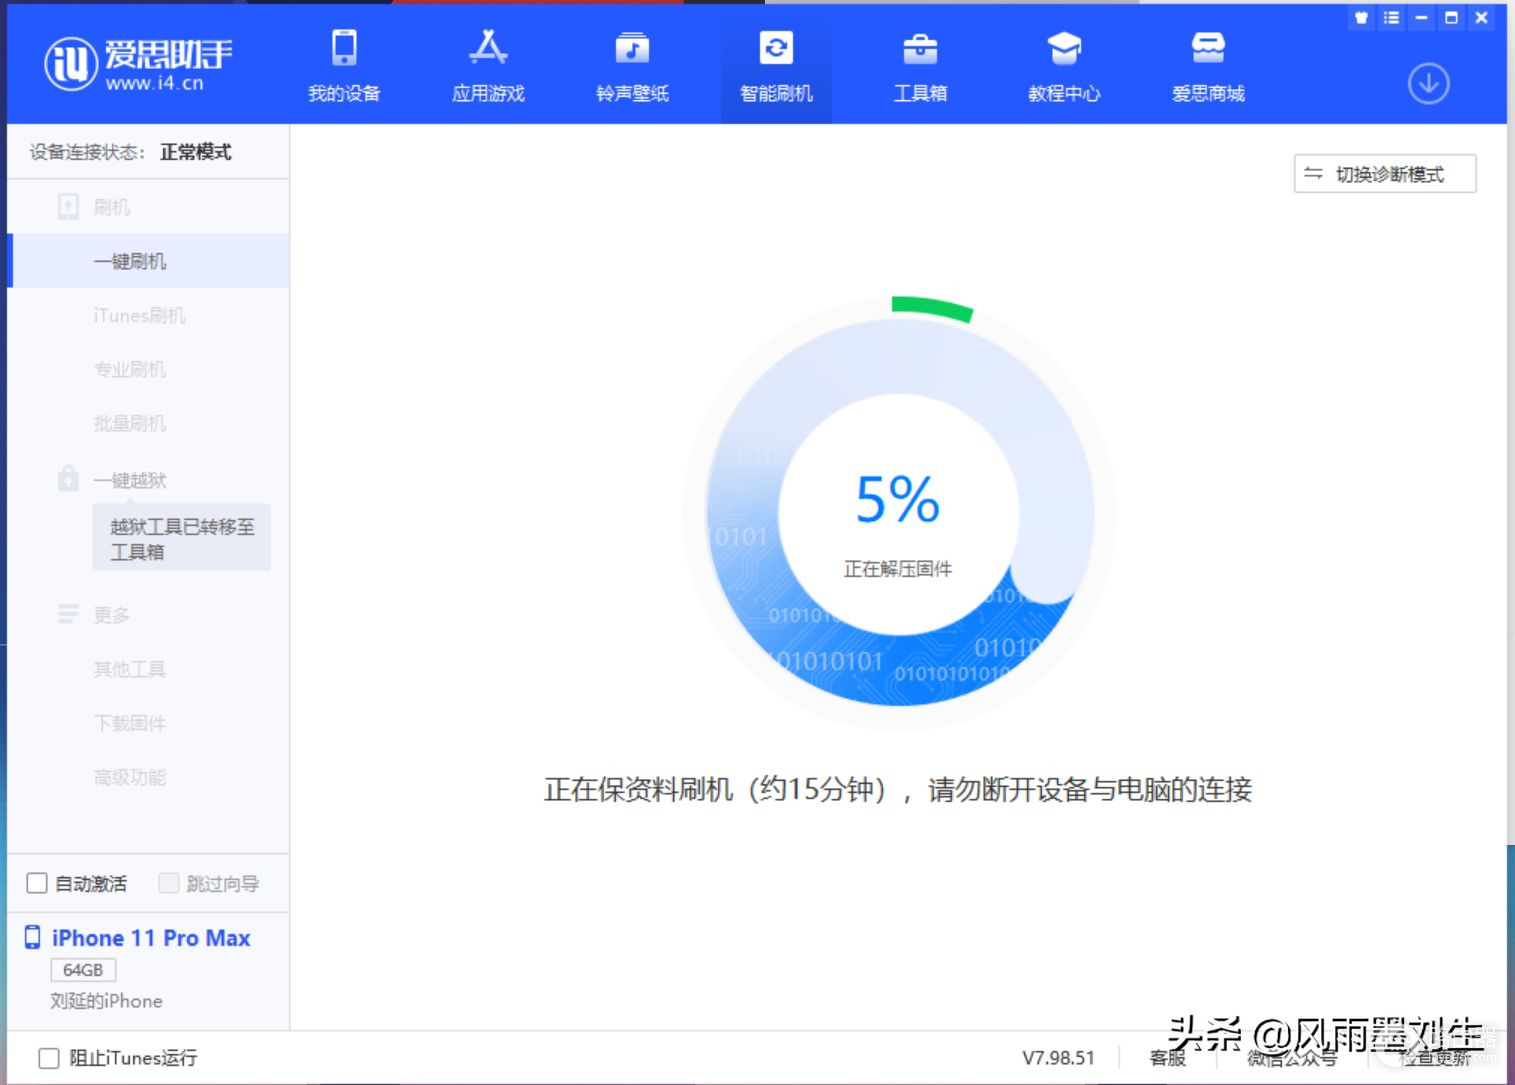The width and height of the screenshot is (1515, 1085).
Task: Open the 爱思商城 store
Action: tap(1208, 66)
